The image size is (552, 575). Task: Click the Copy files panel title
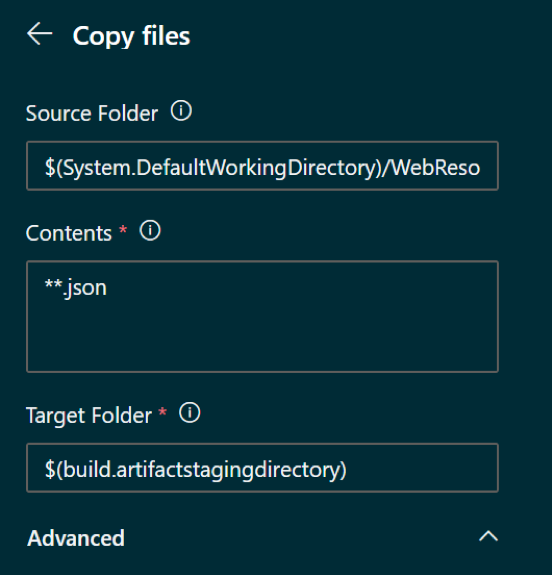click(x=131, y=36)
